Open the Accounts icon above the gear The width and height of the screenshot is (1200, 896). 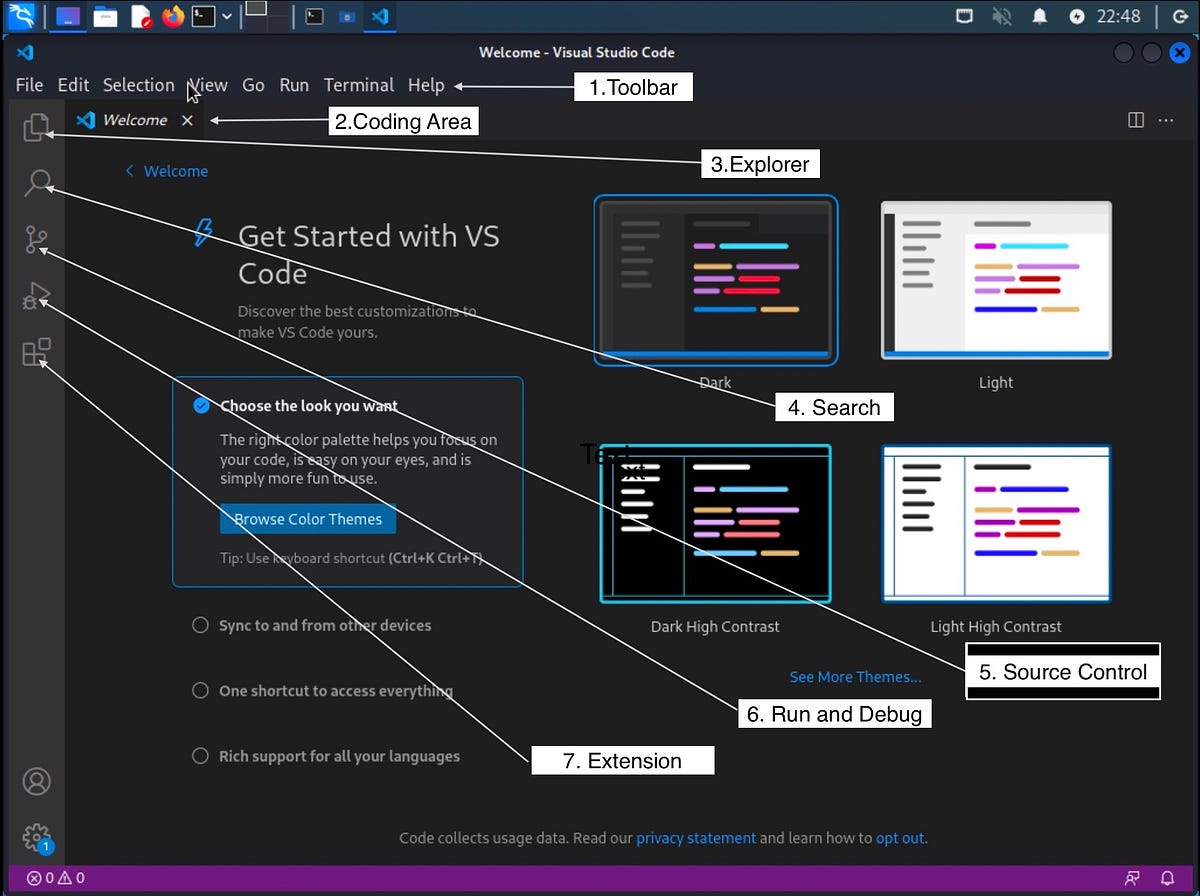pos(36,781)
